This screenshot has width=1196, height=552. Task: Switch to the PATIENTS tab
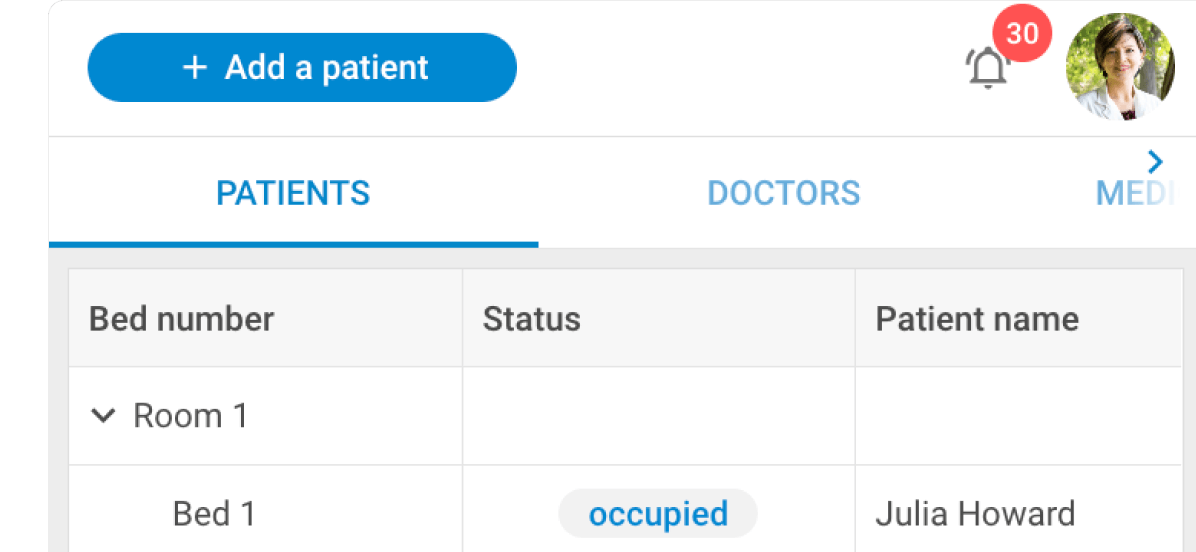(x=294, y=193)
